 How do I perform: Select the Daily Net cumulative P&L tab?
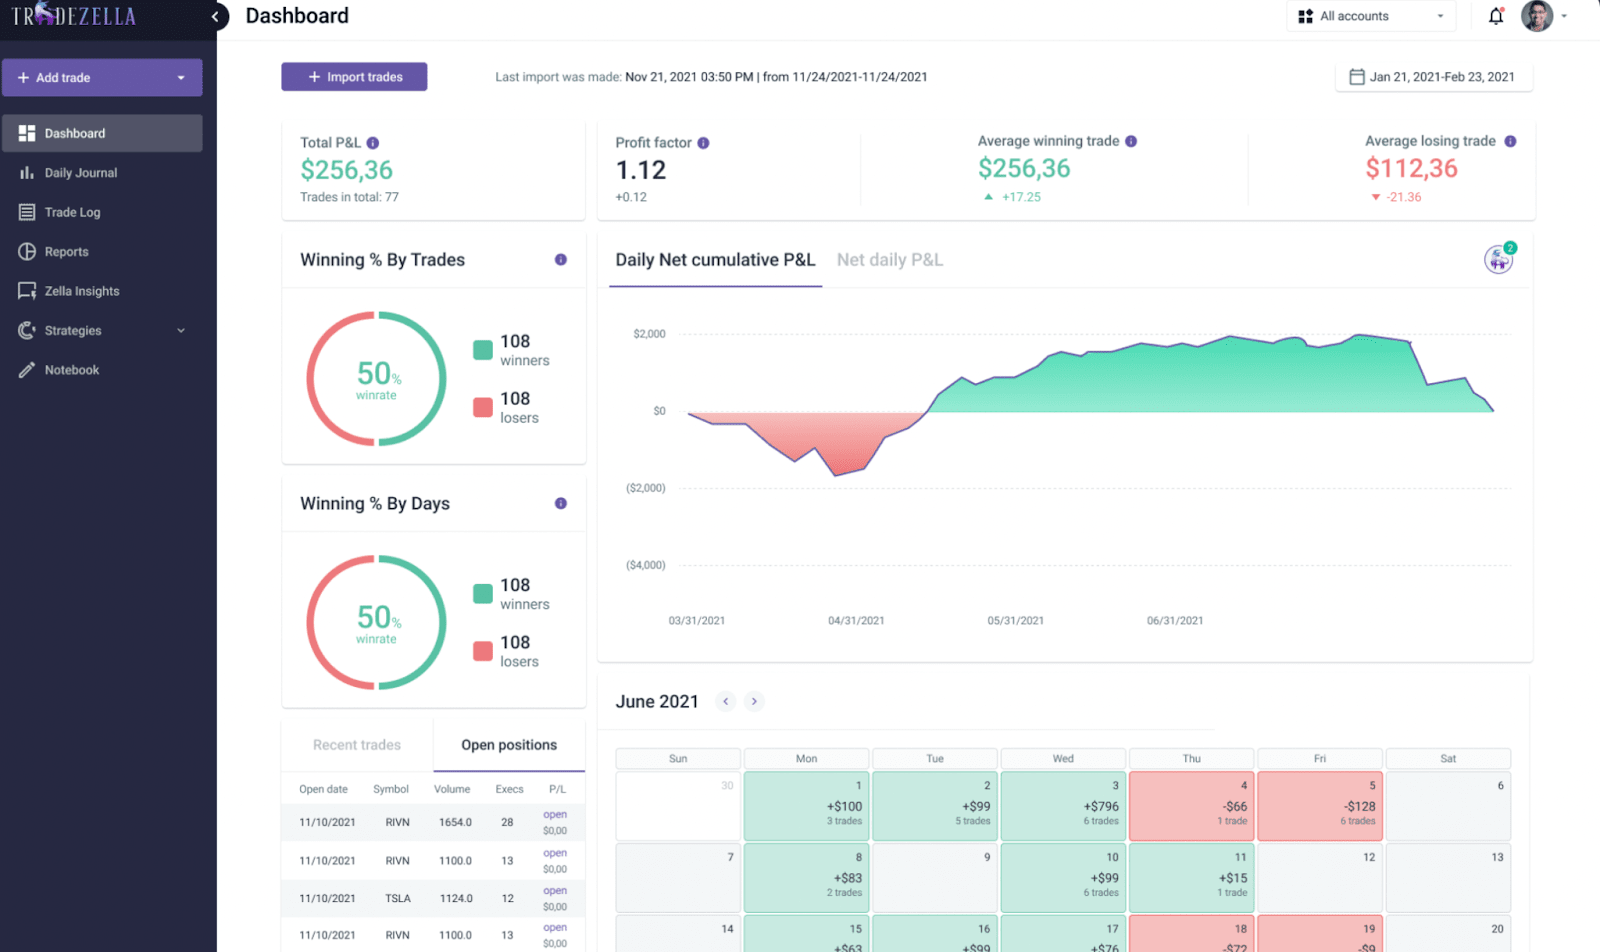[714, 260]
